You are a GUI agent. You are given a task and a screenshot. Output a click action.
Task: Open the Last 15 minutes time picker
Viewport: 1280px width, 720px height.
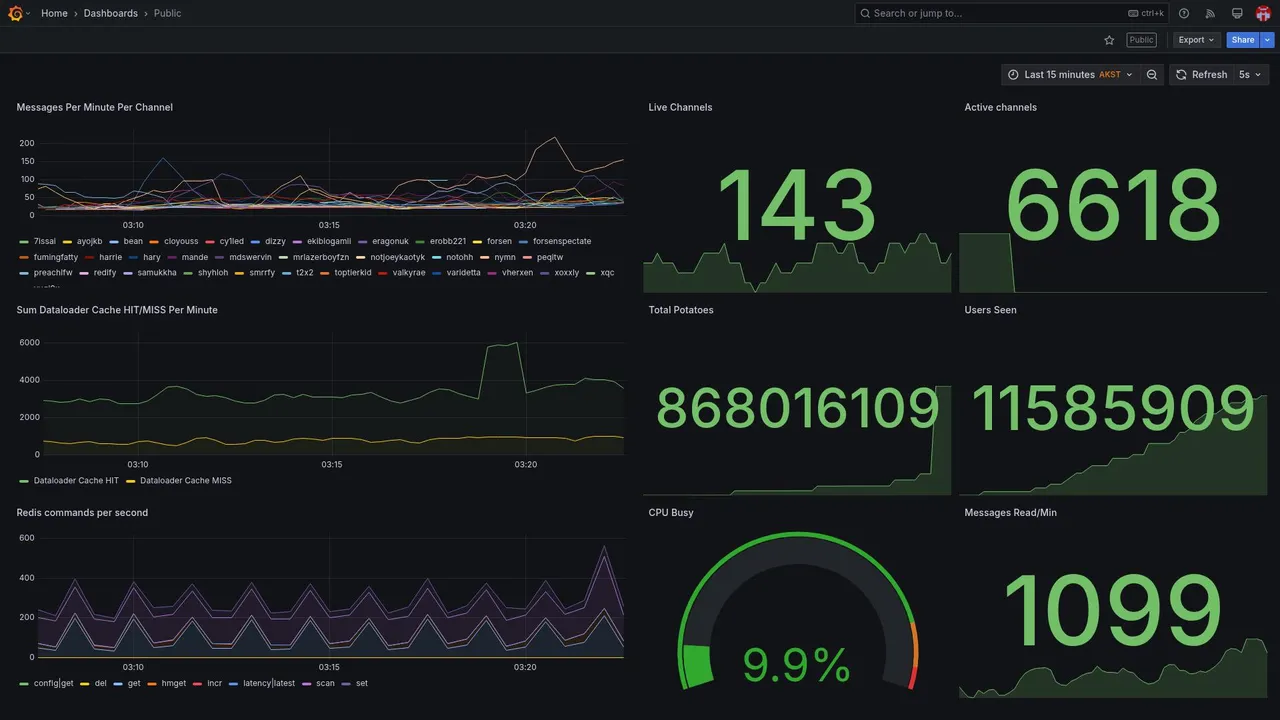point(1069,75)
